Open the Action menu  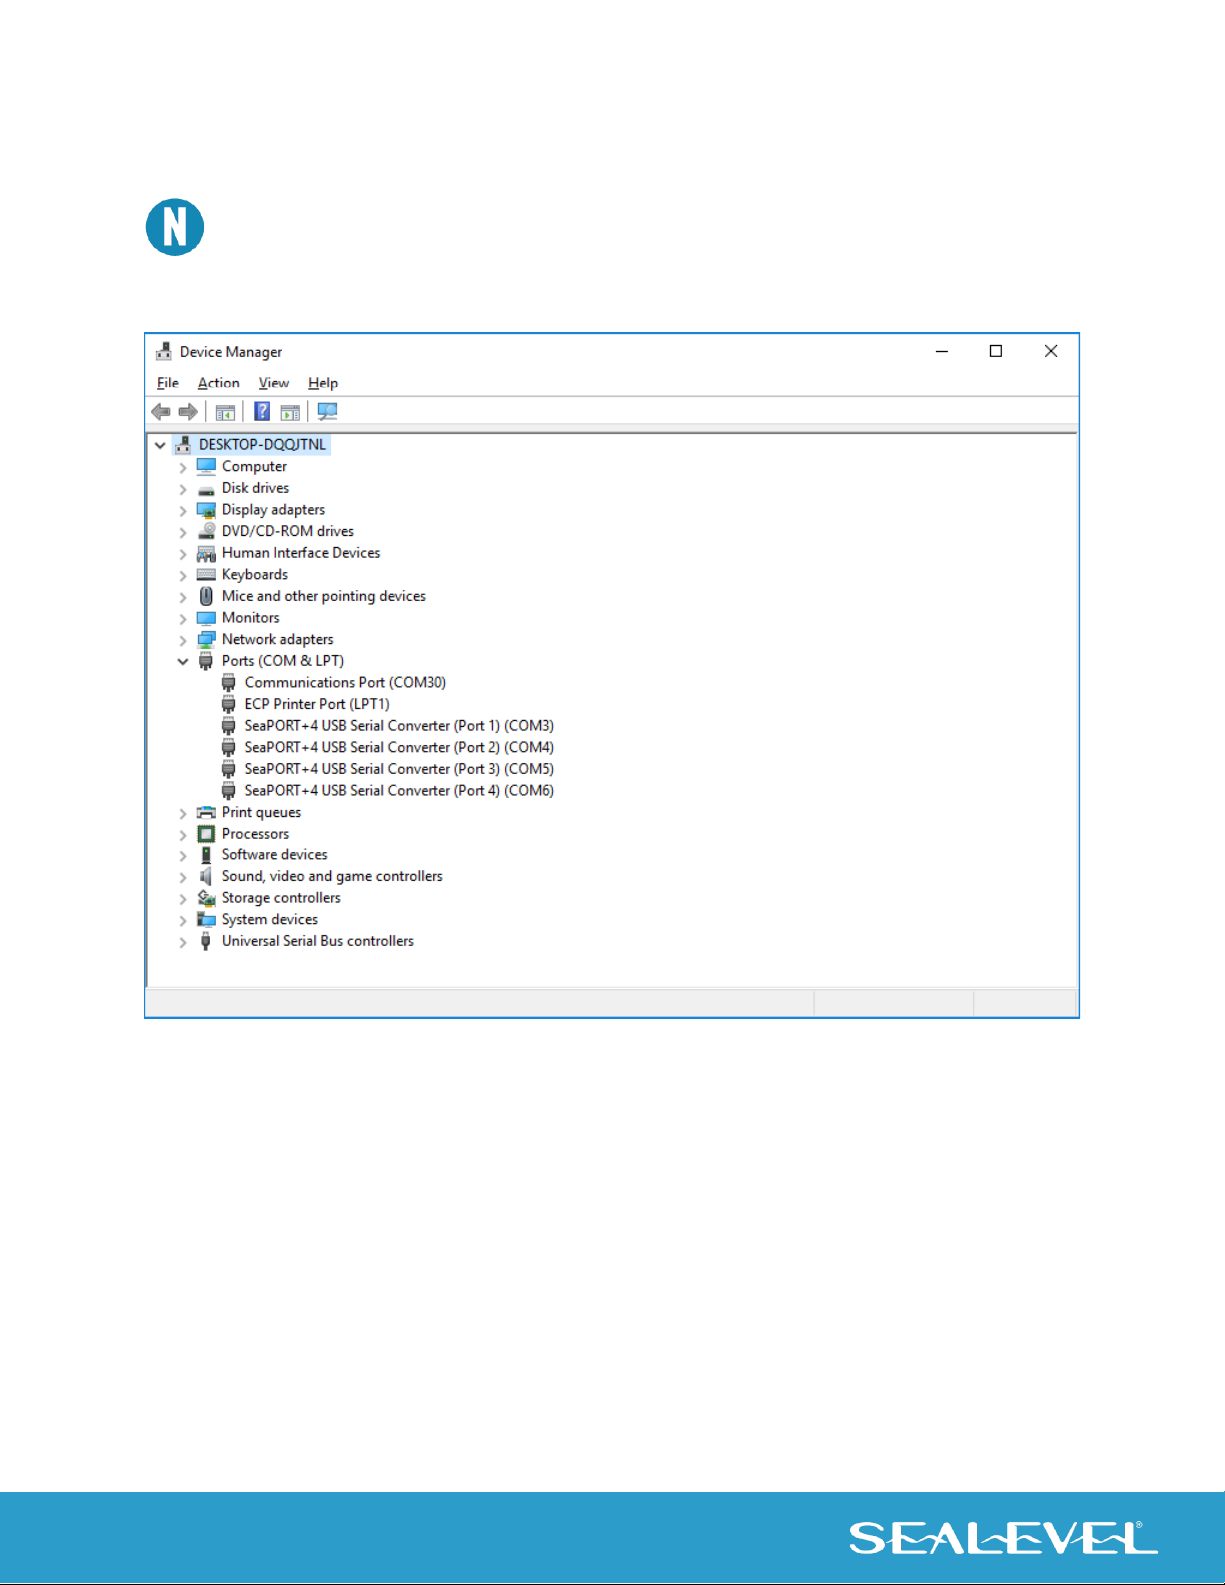218,383
